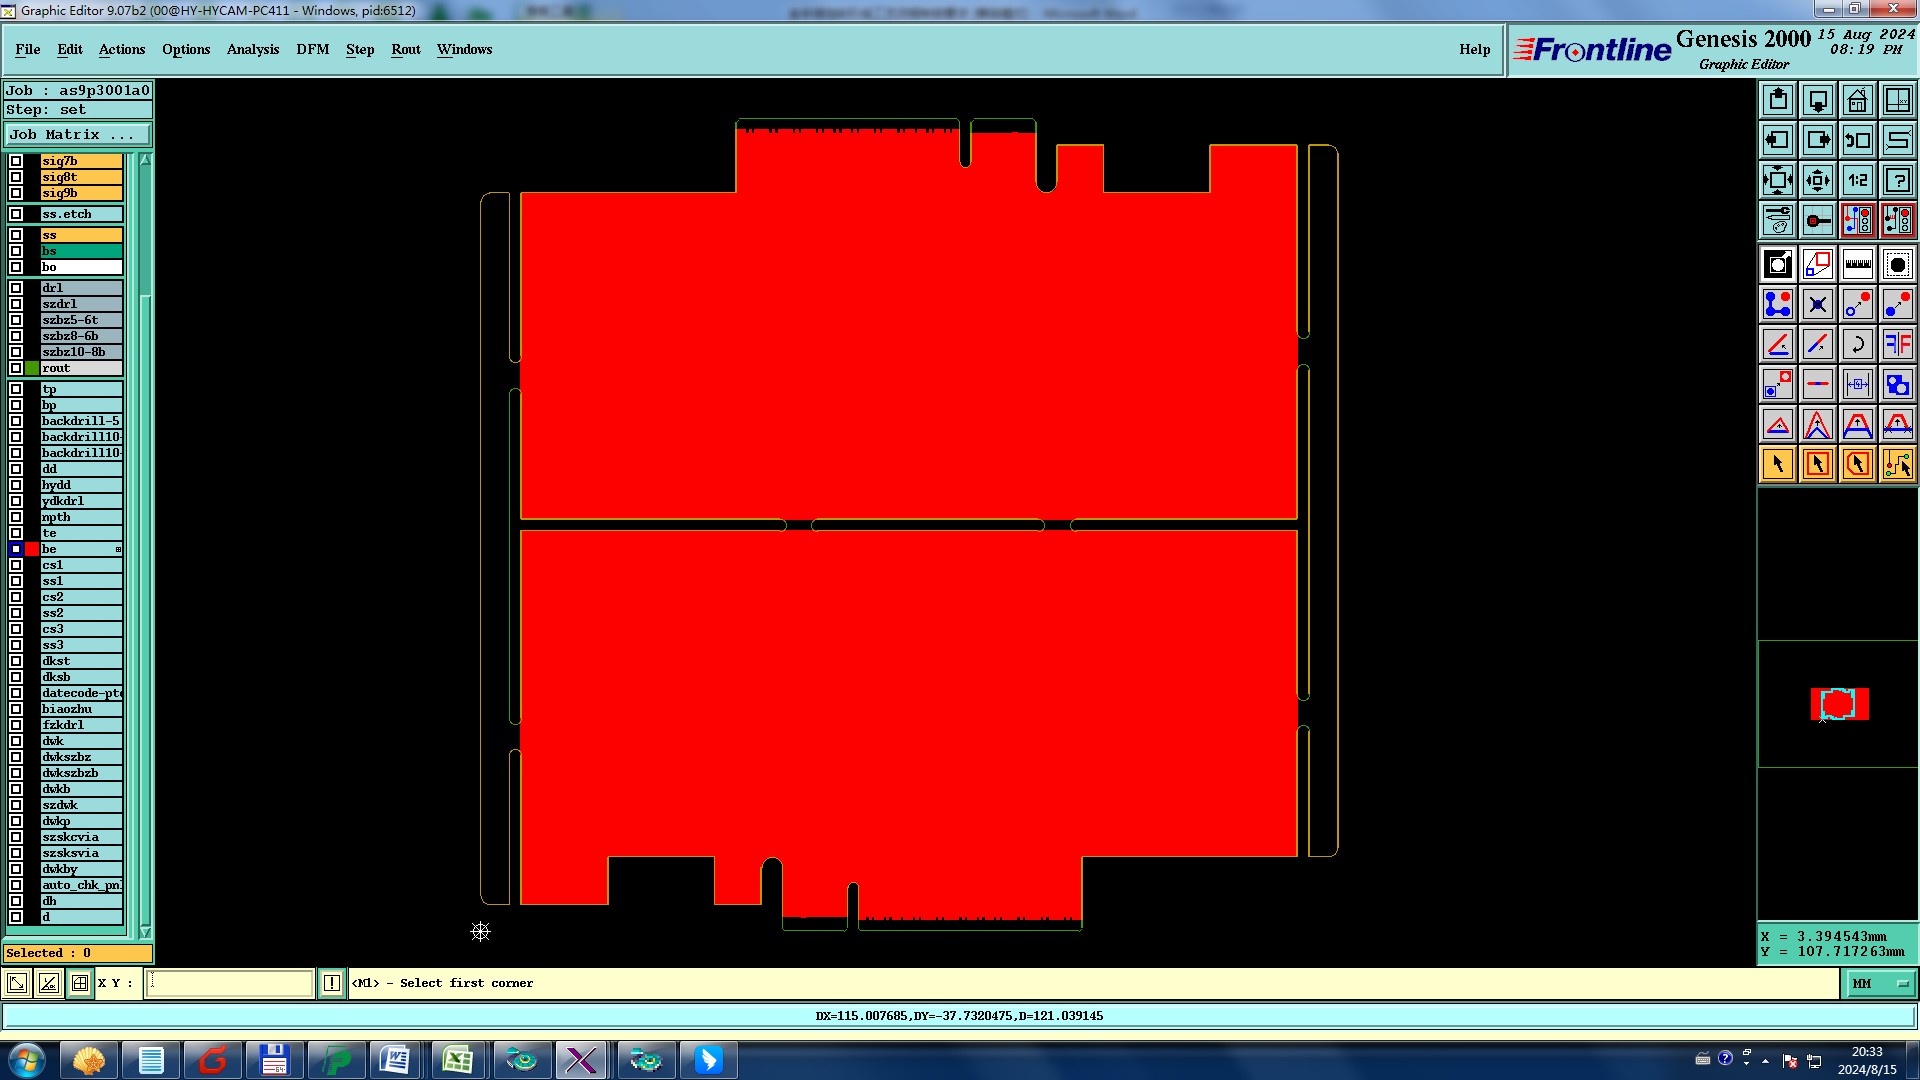Click the pan left view icon
The width and height of the screenshot is (1920, 1080).
(1778, 140)
